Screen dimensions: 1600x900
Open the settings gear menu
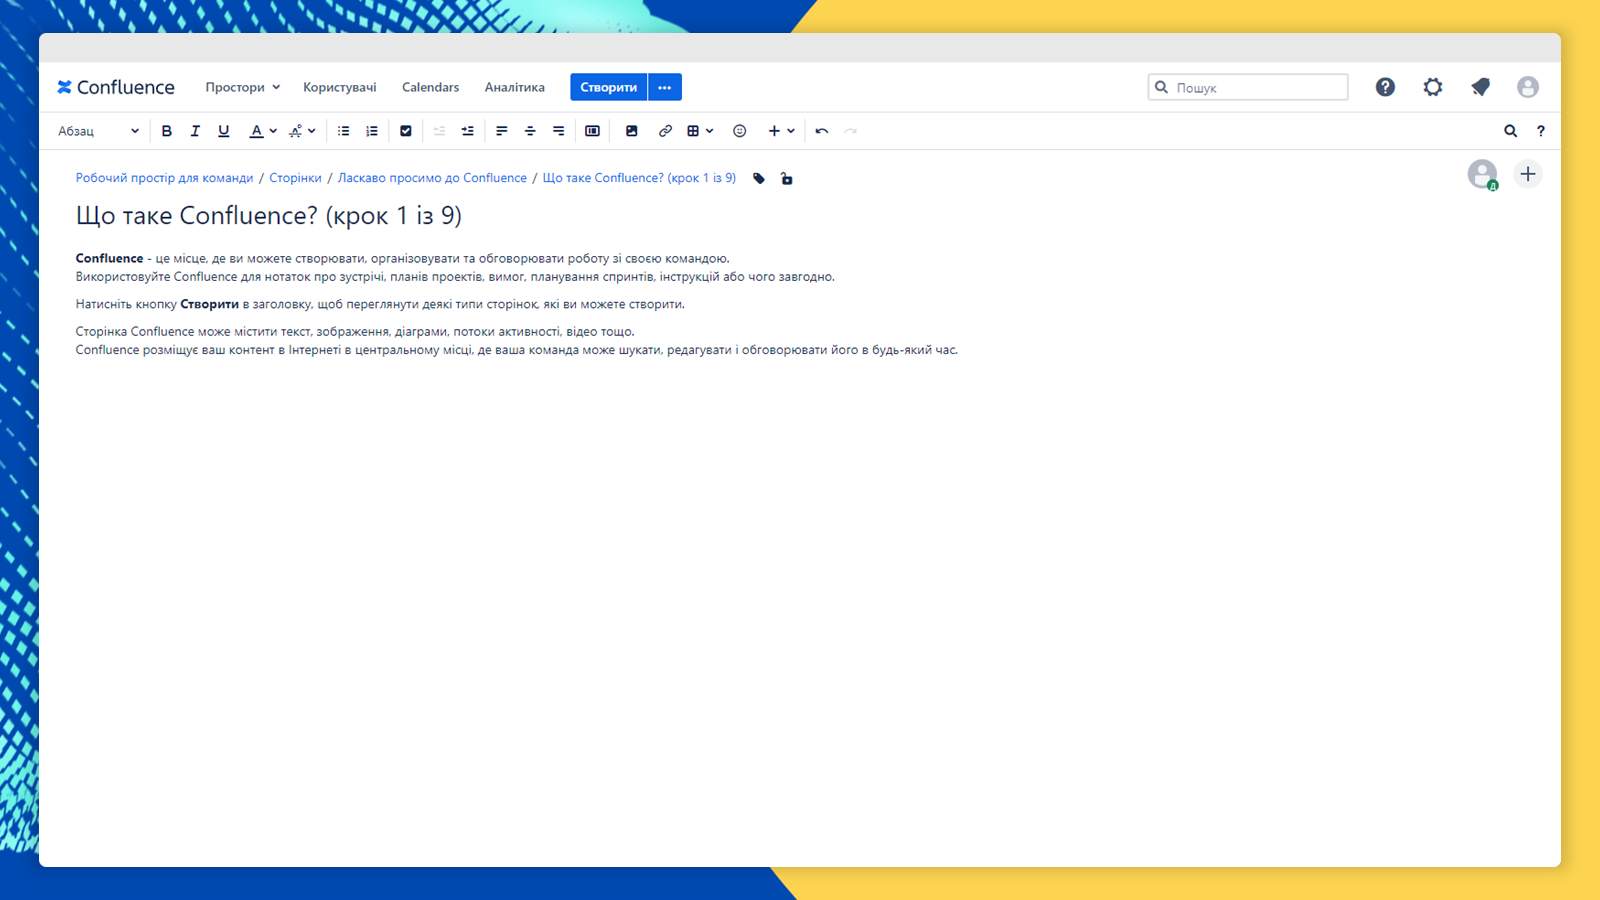1433,87
